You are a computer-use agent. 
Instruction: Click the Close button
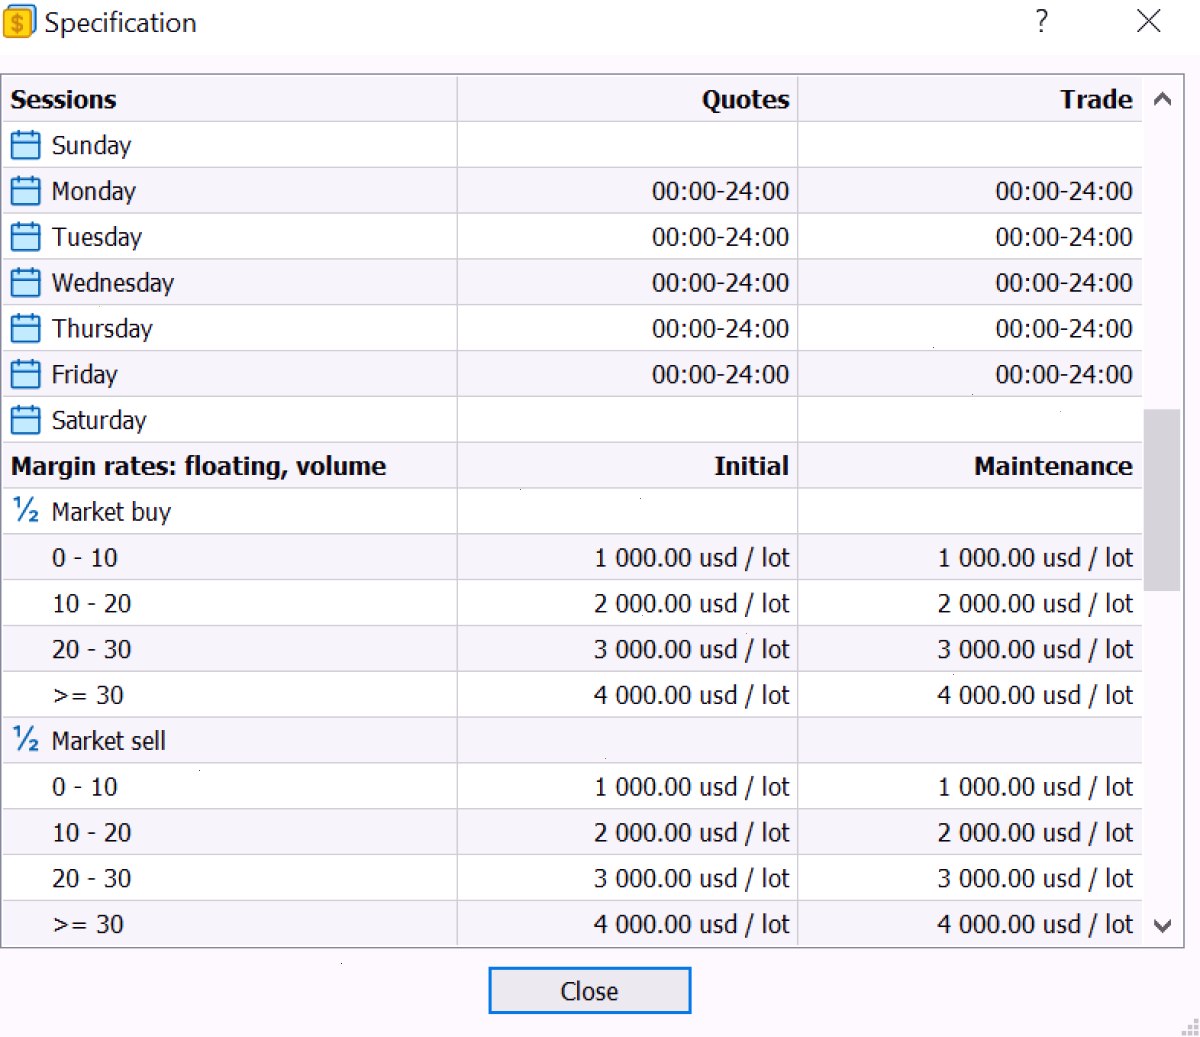point(589,991)
